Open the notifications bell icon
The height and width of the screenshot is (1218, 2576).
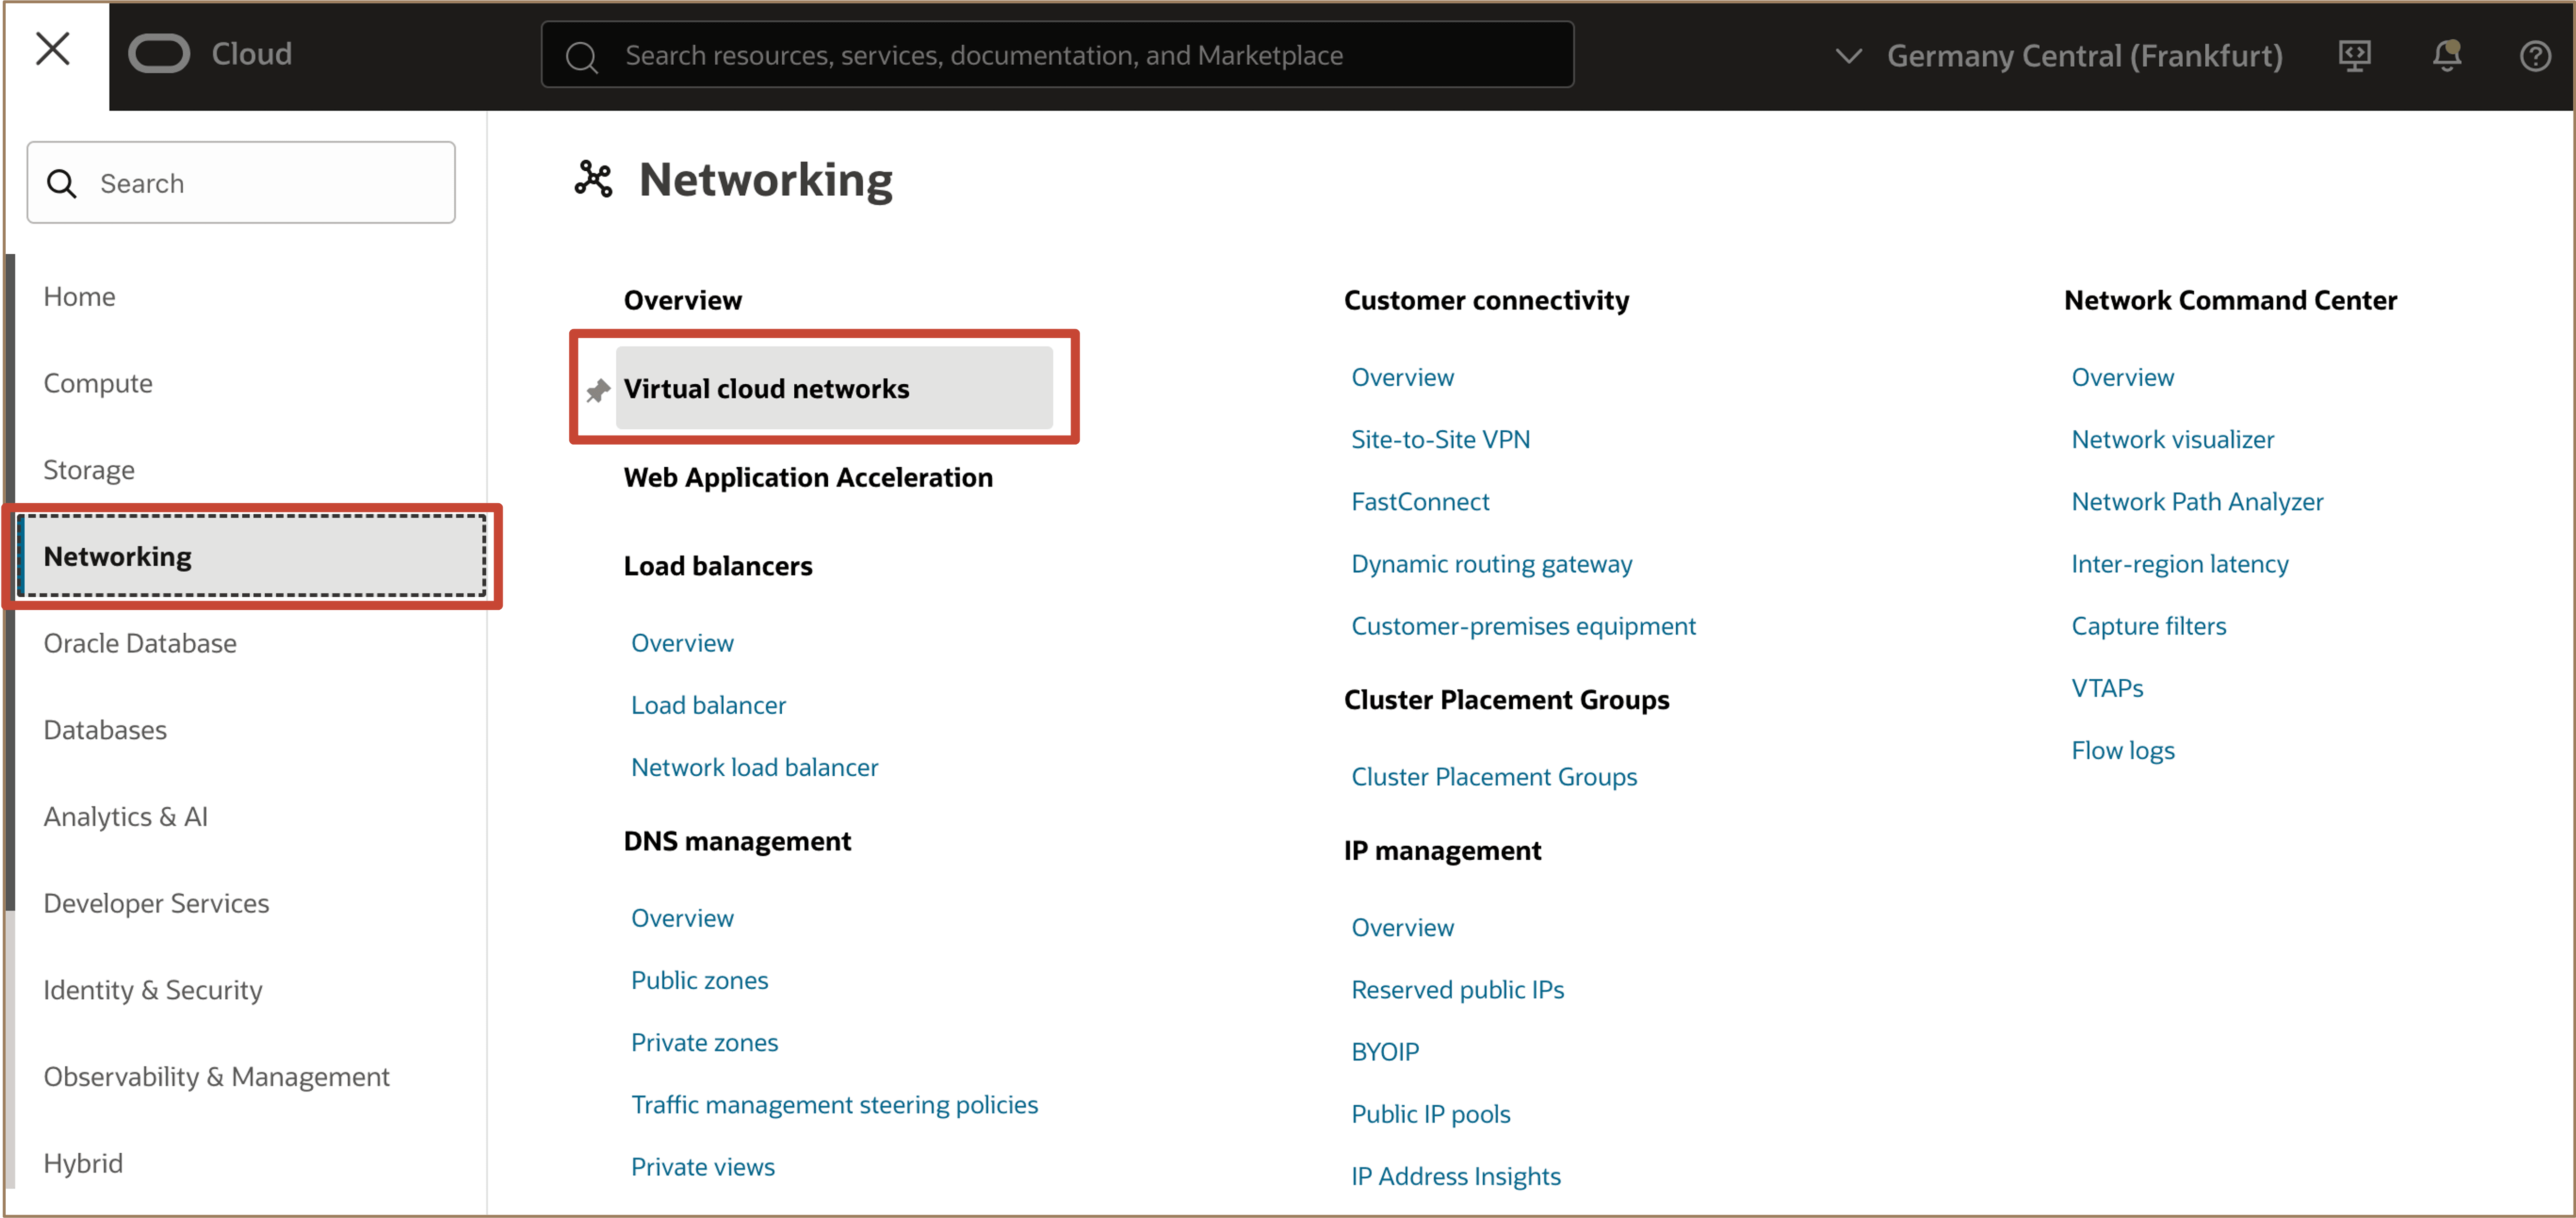(x=2446, y=55)
